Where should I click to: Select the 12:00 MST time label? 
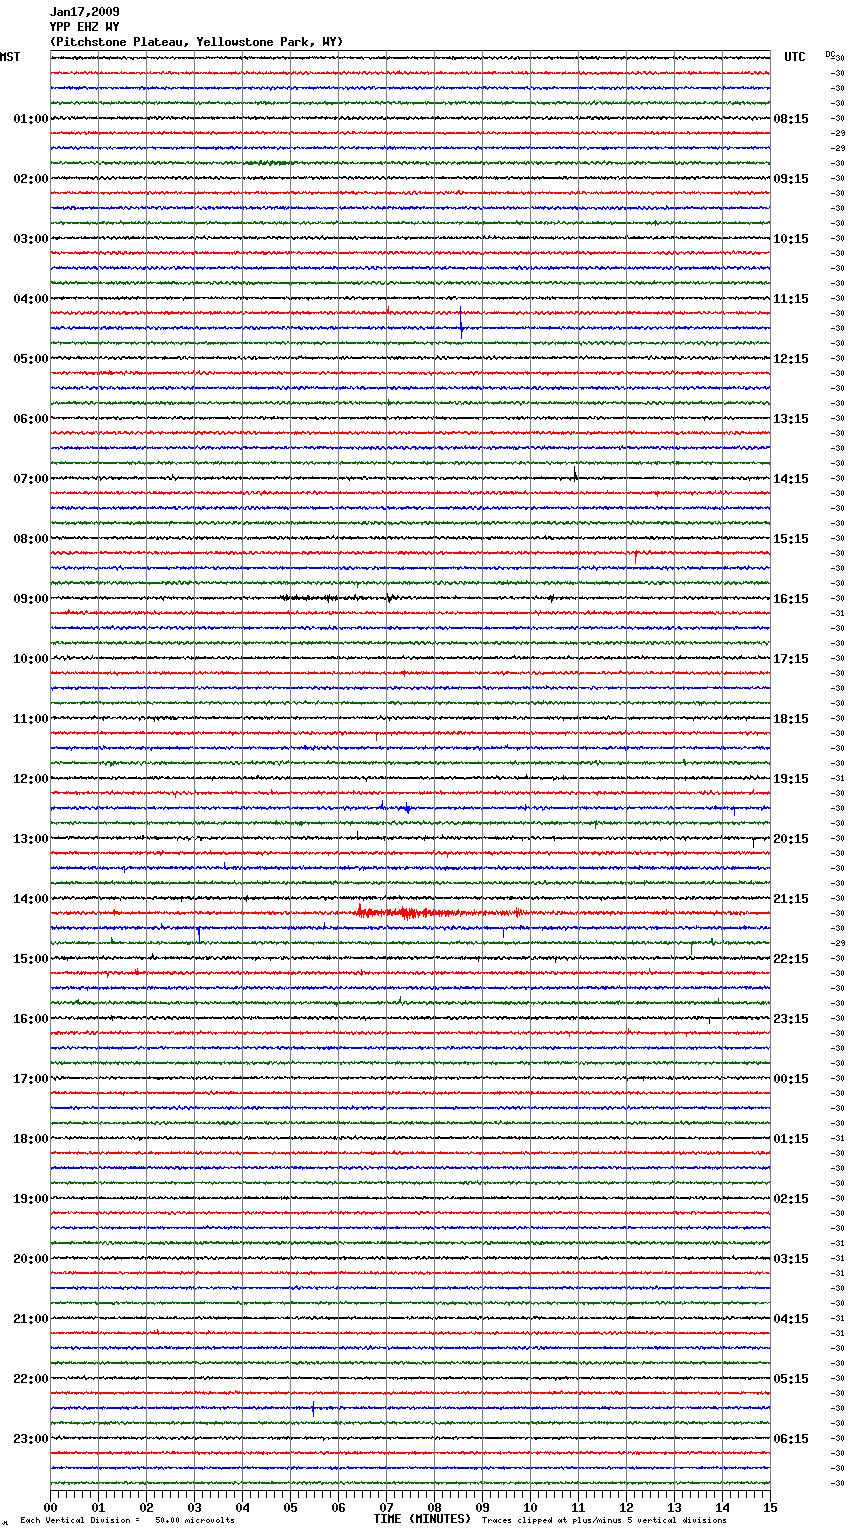(31, 779)
